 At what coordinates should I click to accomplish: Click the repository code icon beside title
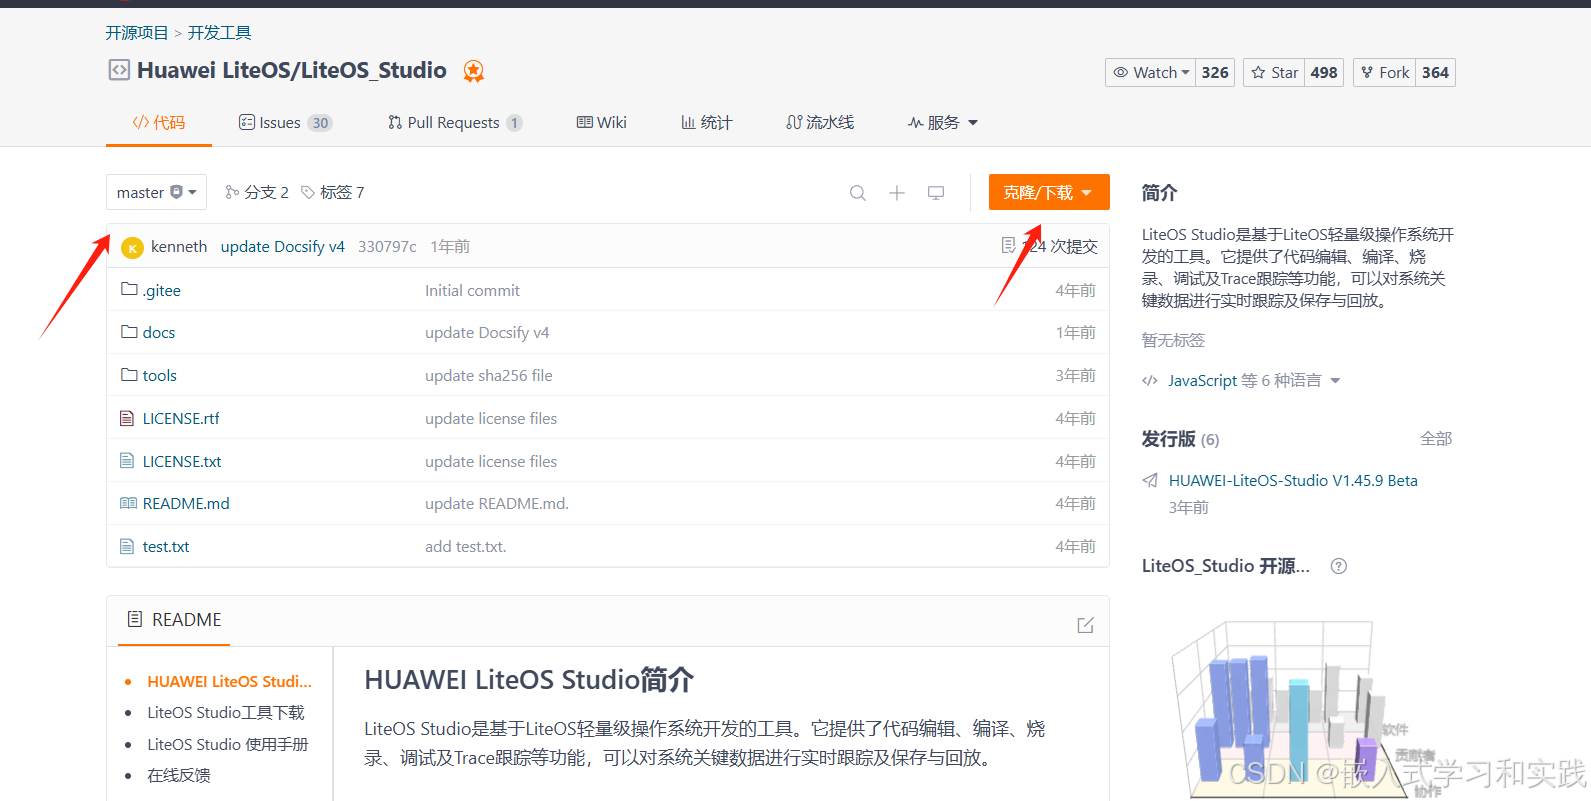tap(119, 70)
